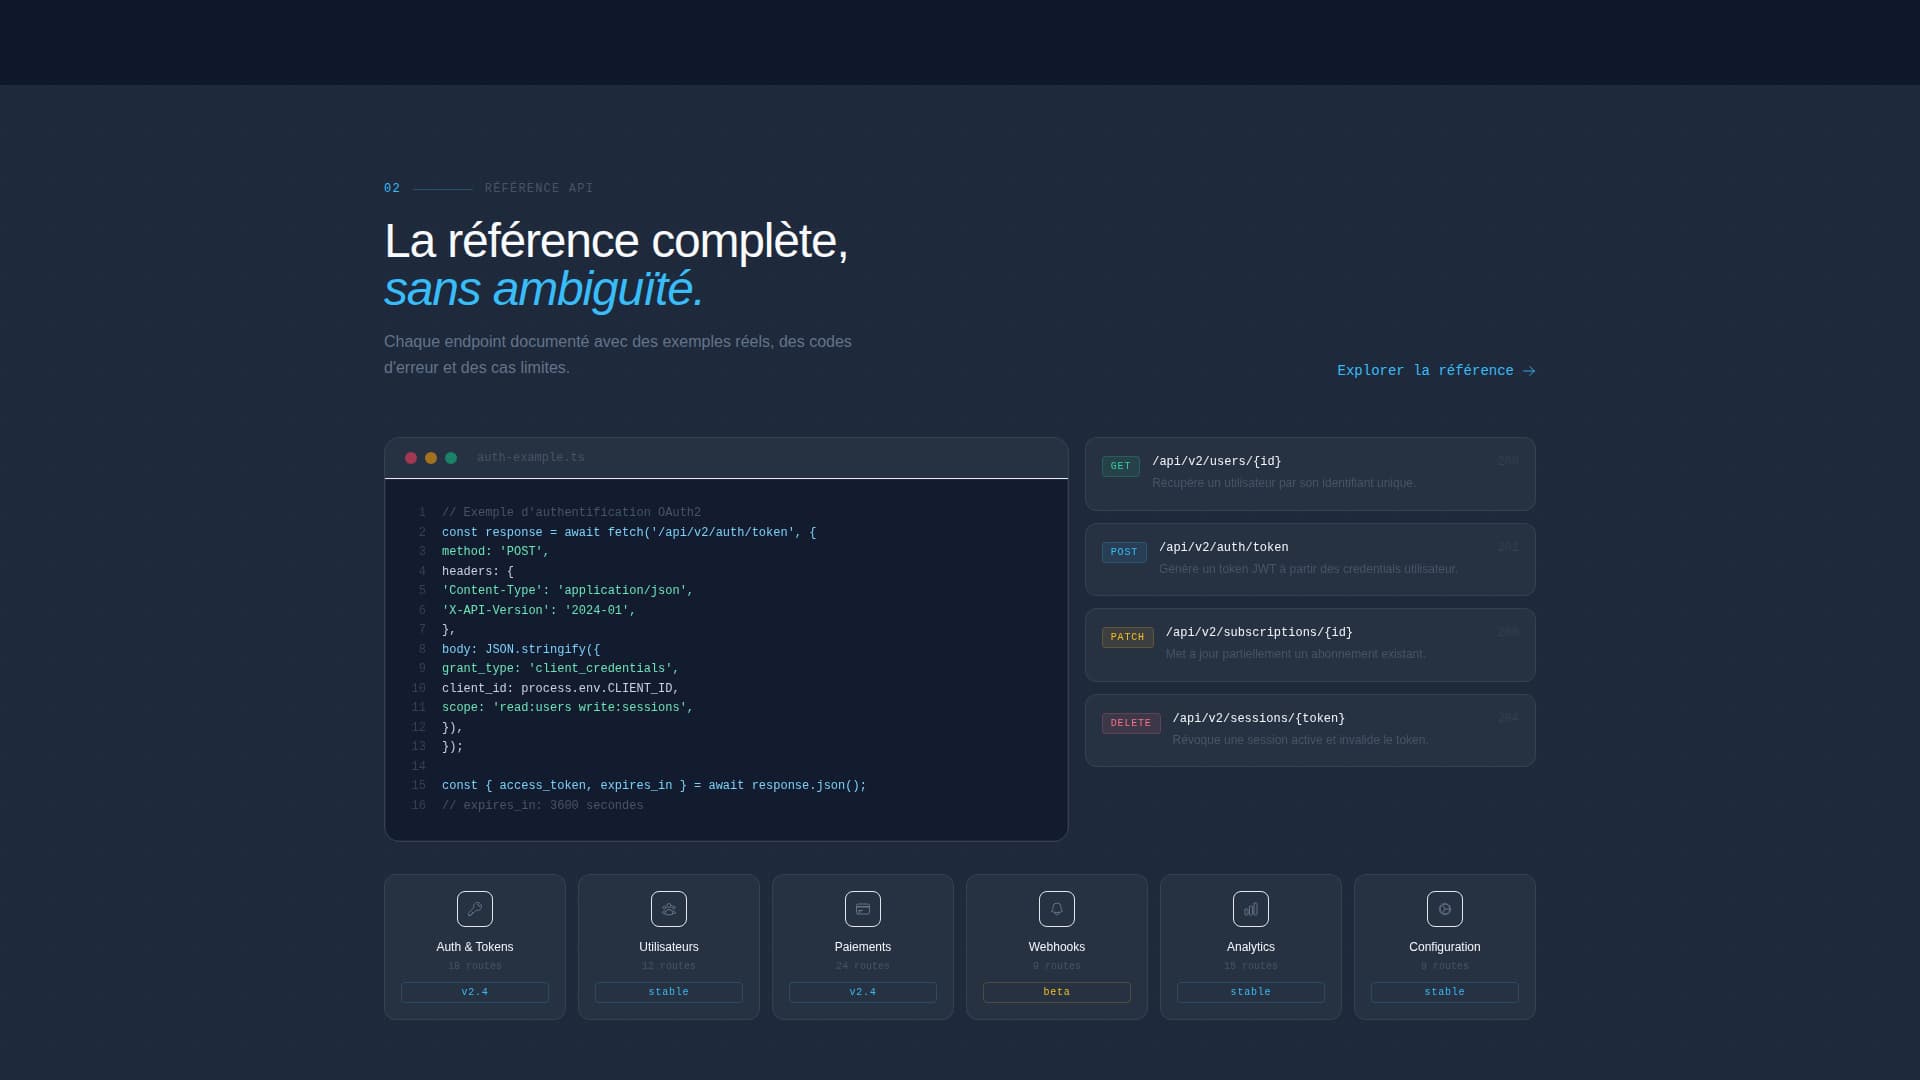Click the stable badge on Analytics card
The width and height of the screenshot is (1920, 1080).
click(x=1251, y=992)
